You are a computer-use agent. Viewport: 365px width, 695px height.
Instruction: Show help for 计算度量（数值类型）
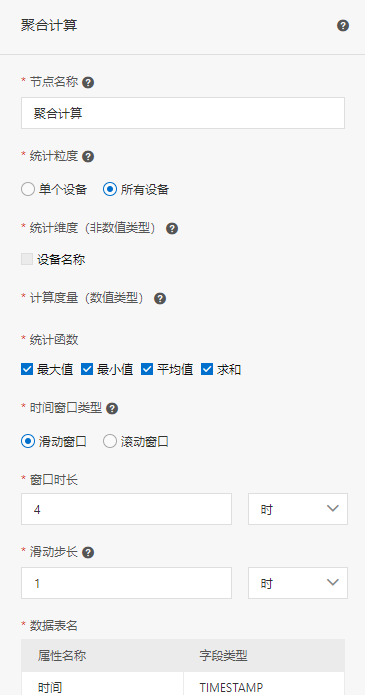click(x=160, y=299)
